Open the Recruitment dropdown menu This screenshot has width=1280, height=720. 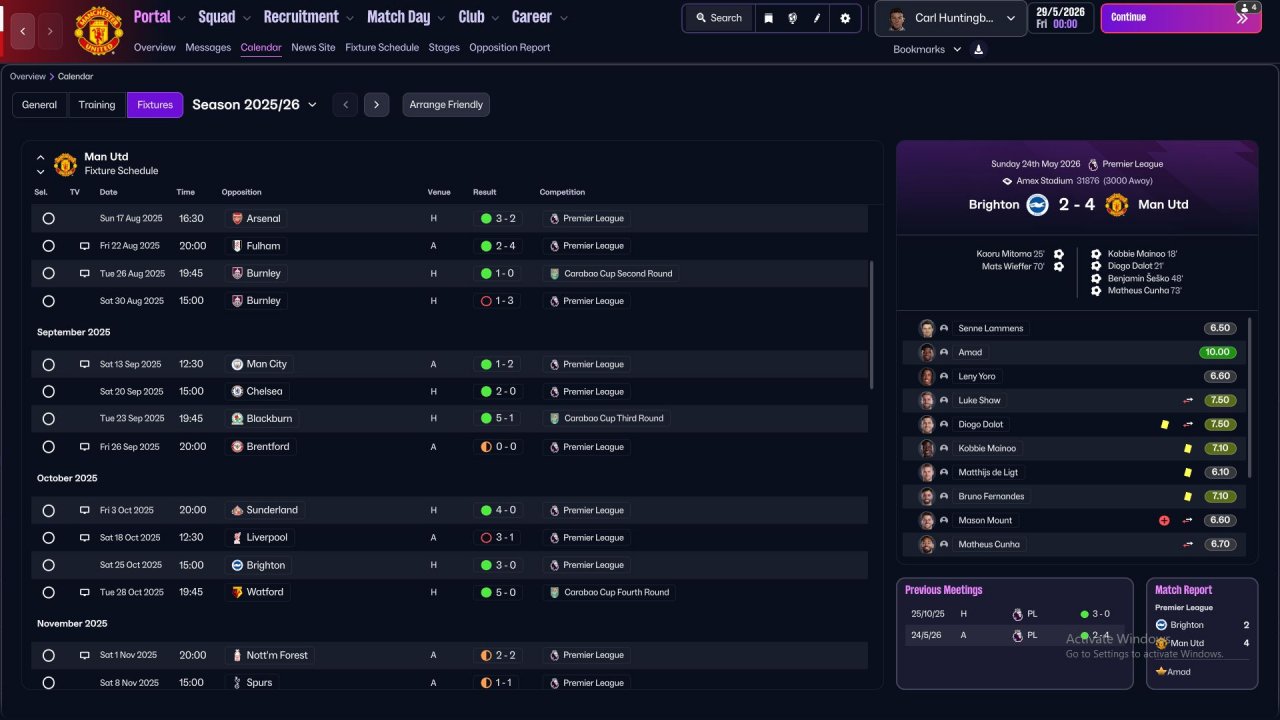309,17
